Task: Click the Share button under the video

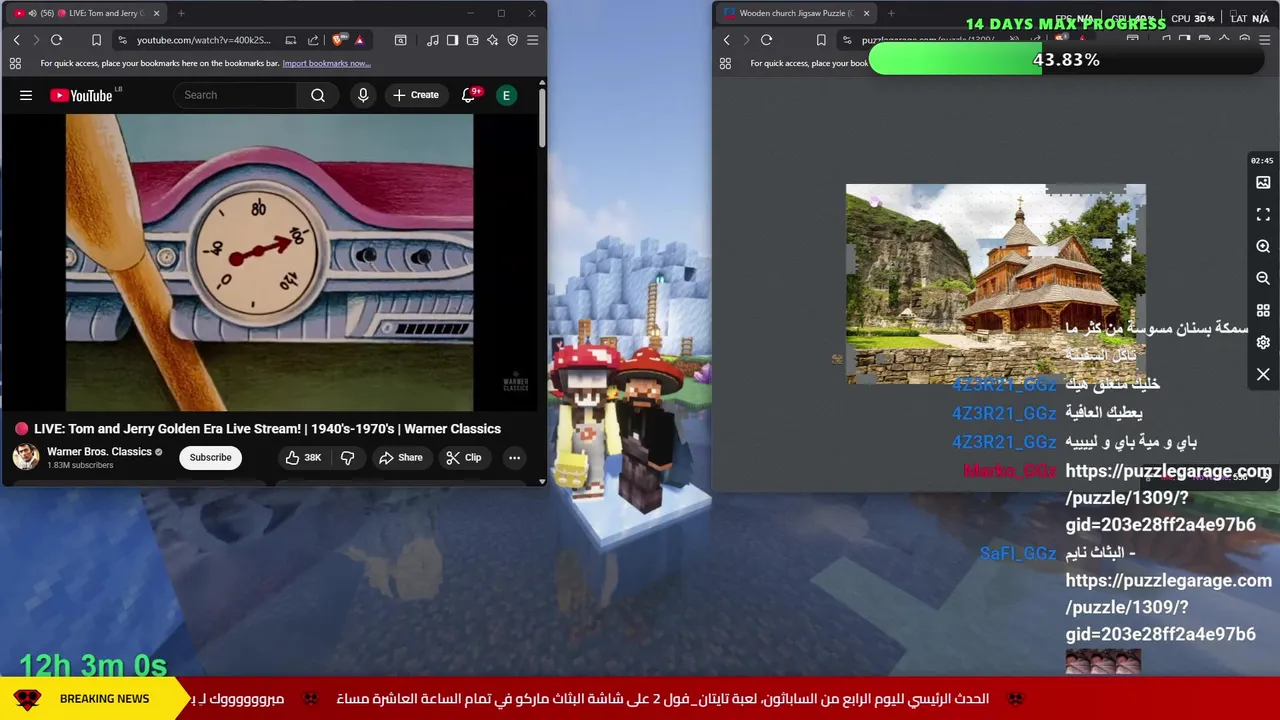Action: (400, 457)
